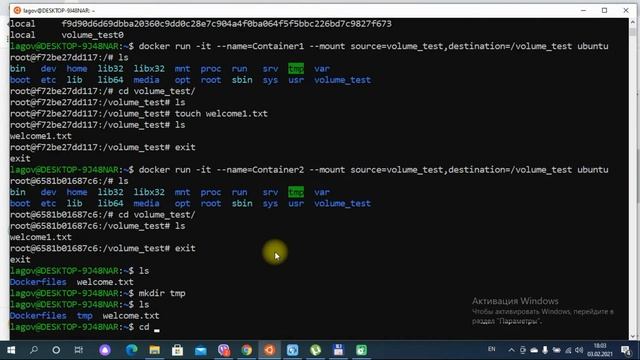Open Google Chrome from the taskbar
This screenshot has width=640, height=360.
[247, 350]
